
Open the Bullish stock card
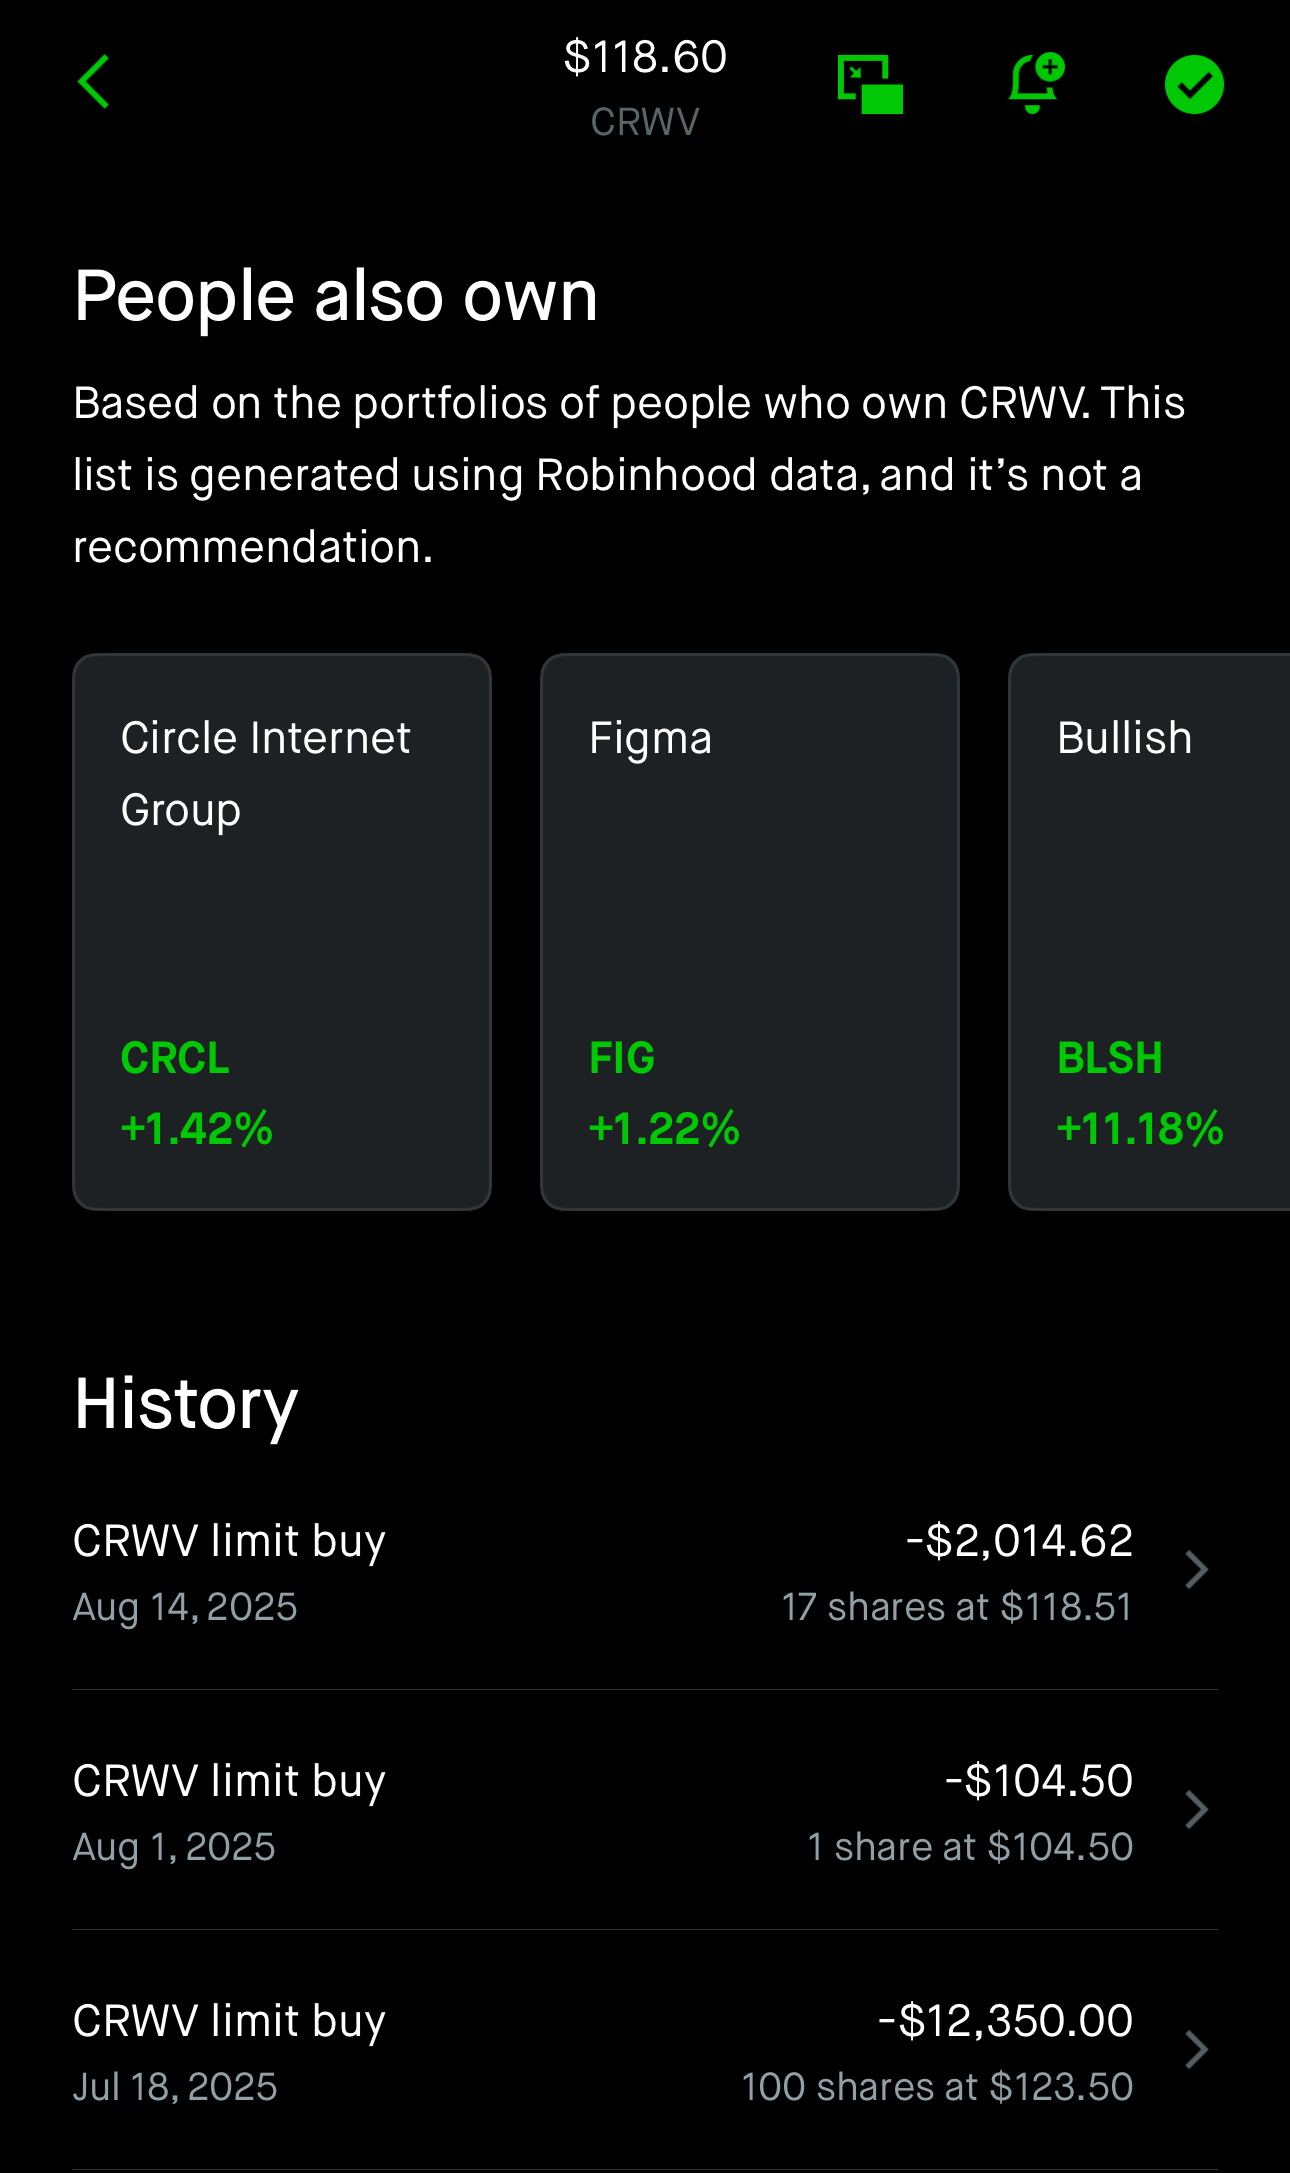1150,932
